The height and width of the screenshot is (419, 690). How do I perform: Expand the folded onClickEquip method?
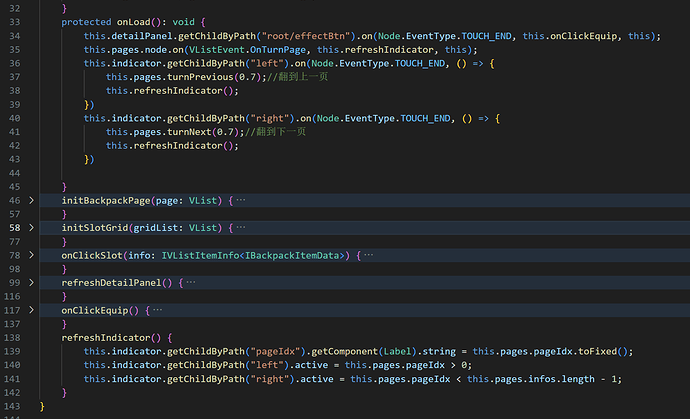click(x=31, y=310)
